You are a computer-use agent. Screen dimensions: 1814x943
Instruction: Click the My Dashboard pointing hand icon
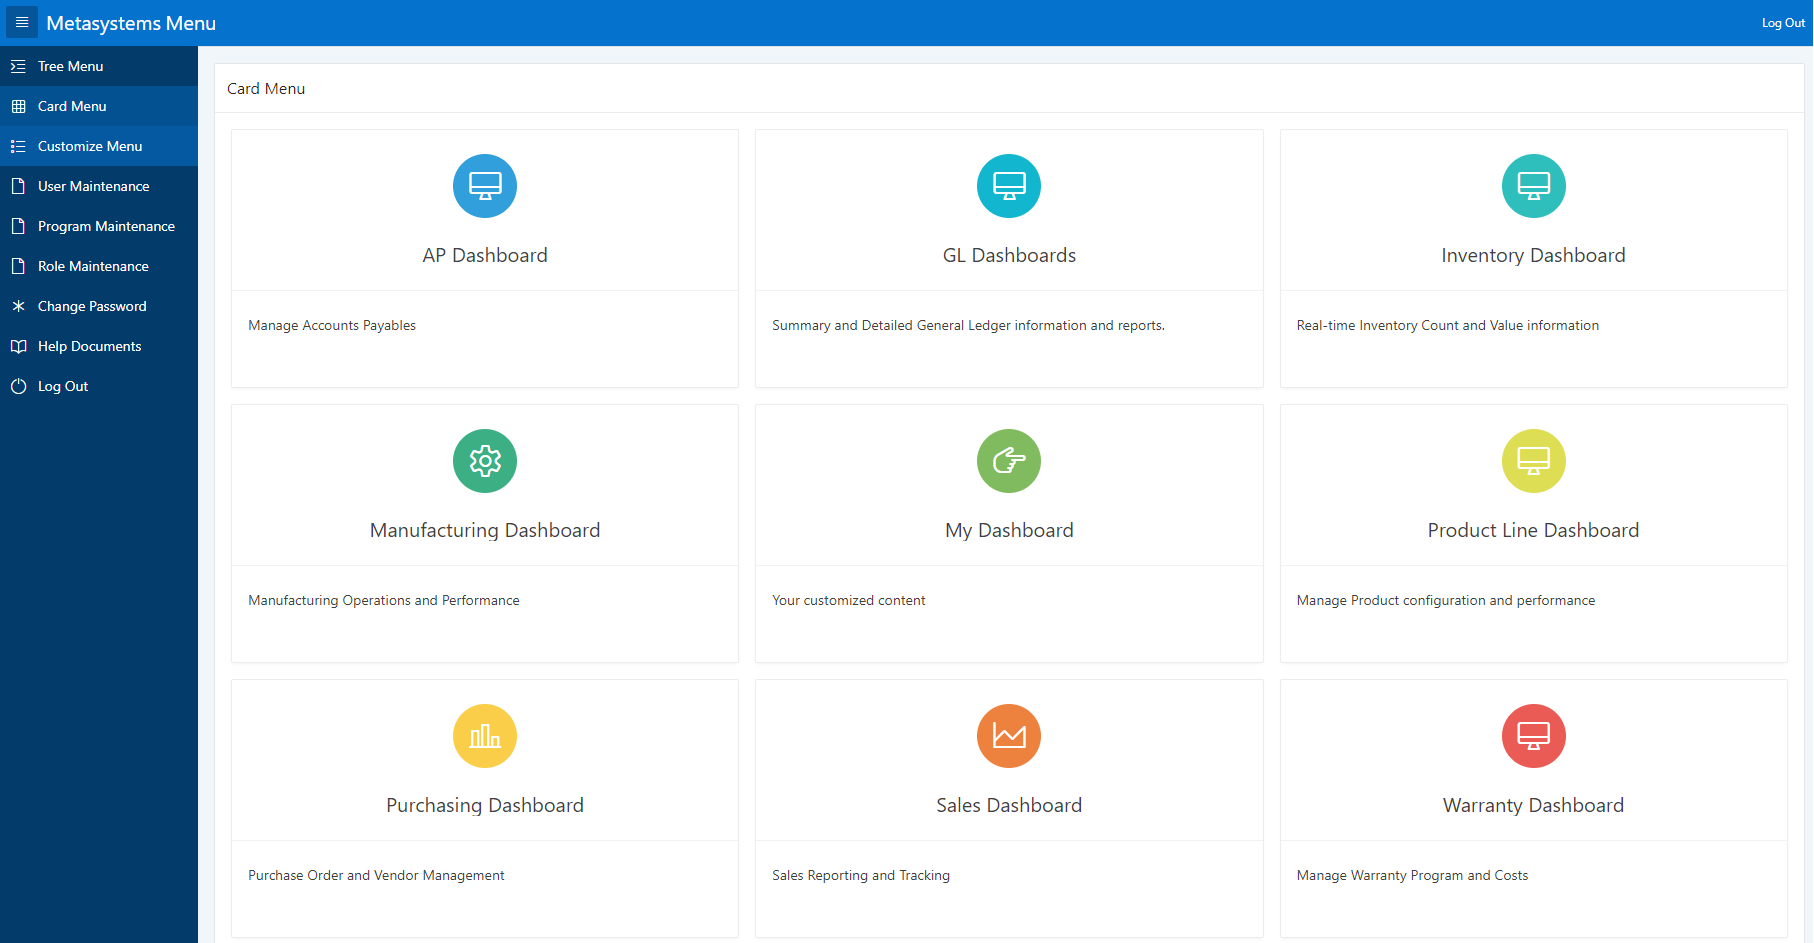(x=1009, y=461)
